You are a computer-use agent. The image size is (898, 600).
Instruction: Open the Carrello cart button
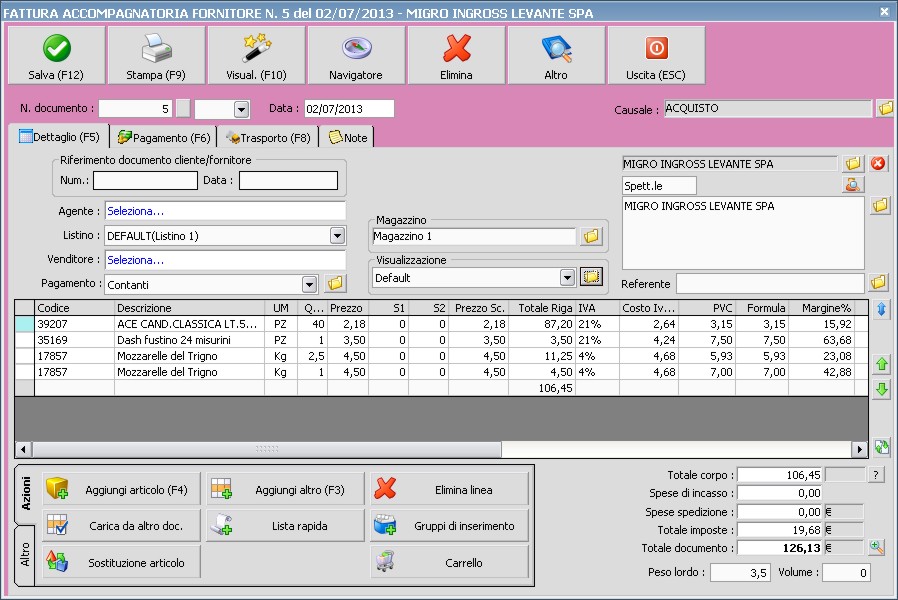point(450,562)
